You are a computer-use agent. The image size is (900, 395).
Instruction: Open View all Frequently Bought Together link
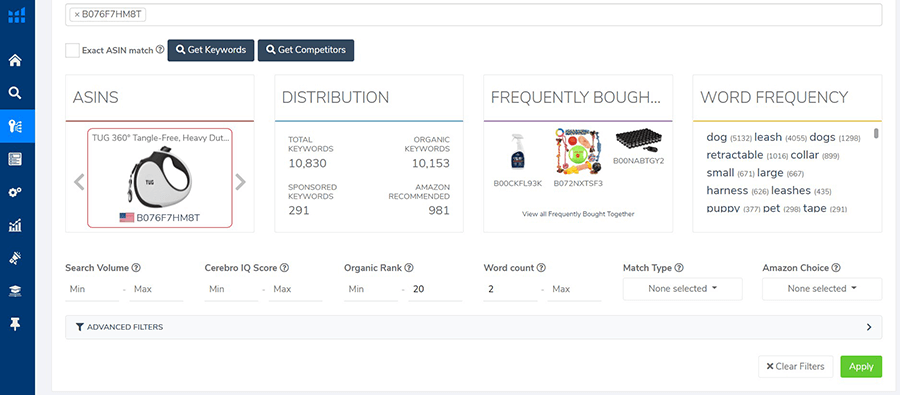tap(578, 214)
